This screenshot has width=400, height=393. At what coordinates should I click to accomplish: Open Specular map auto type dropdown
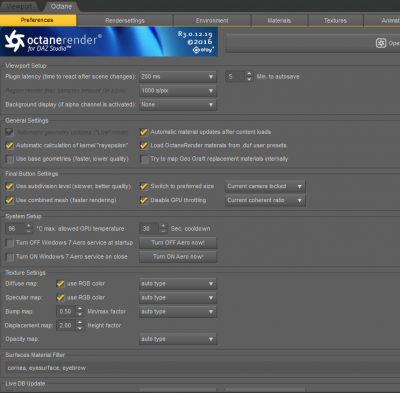pos(178,298)
